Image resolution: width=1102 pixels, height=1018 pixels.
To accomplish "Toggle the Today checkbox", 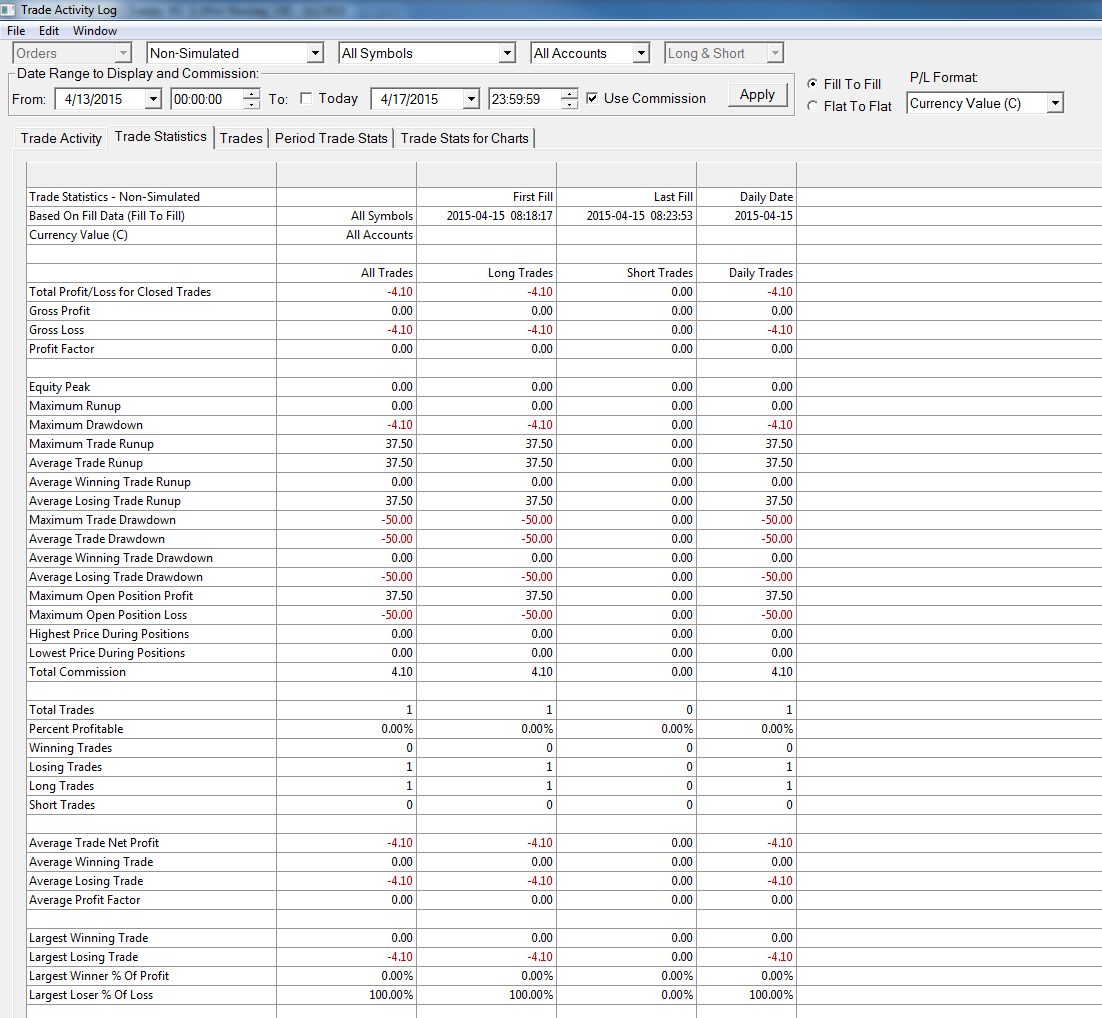I will point(306,98).
